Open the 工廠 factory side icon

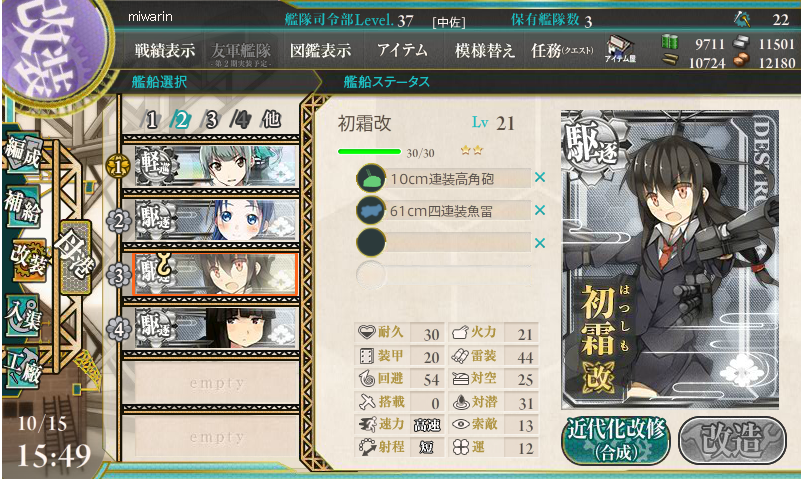pos(23,369)
